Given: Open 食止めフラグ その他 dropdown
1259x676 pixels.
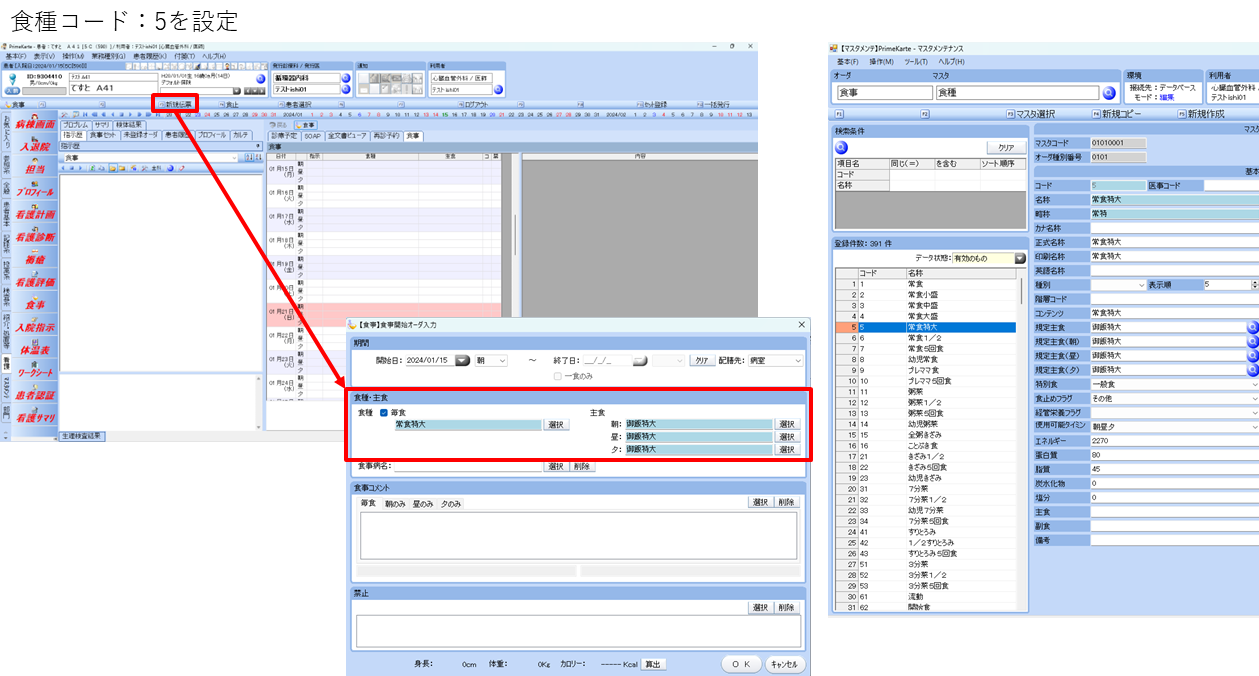Looking at the screenshot, I should coord(1174,397).
